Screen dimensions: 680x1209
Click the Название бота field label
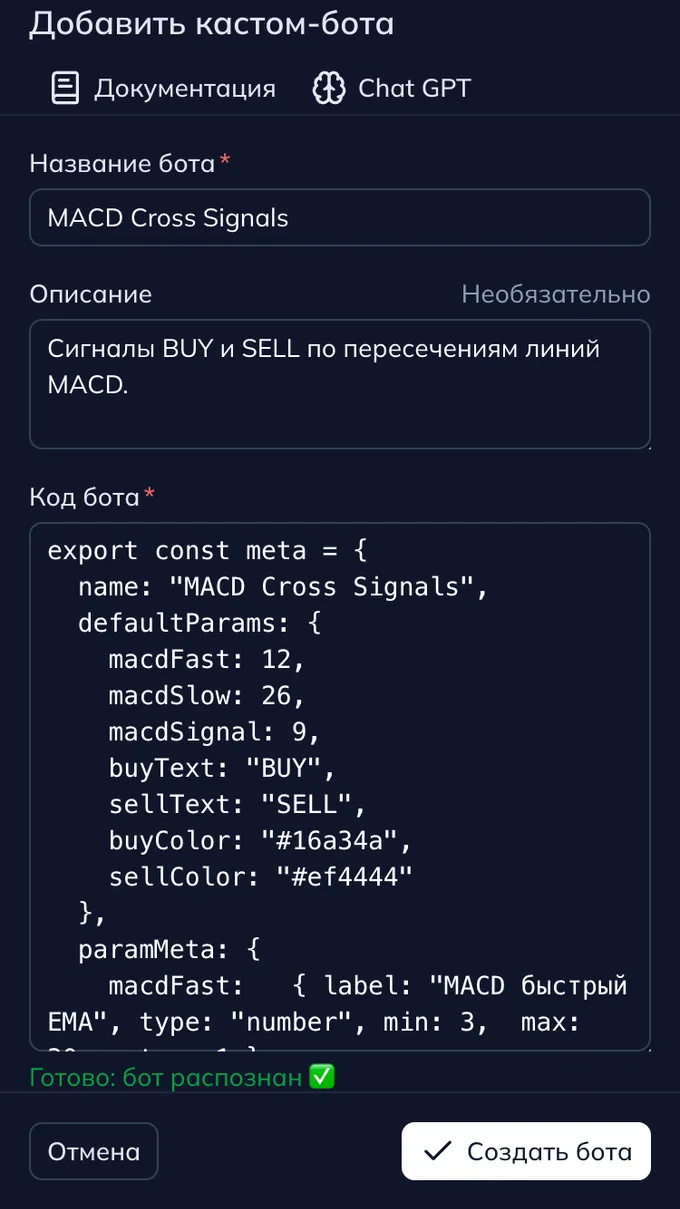click(122, 163)
